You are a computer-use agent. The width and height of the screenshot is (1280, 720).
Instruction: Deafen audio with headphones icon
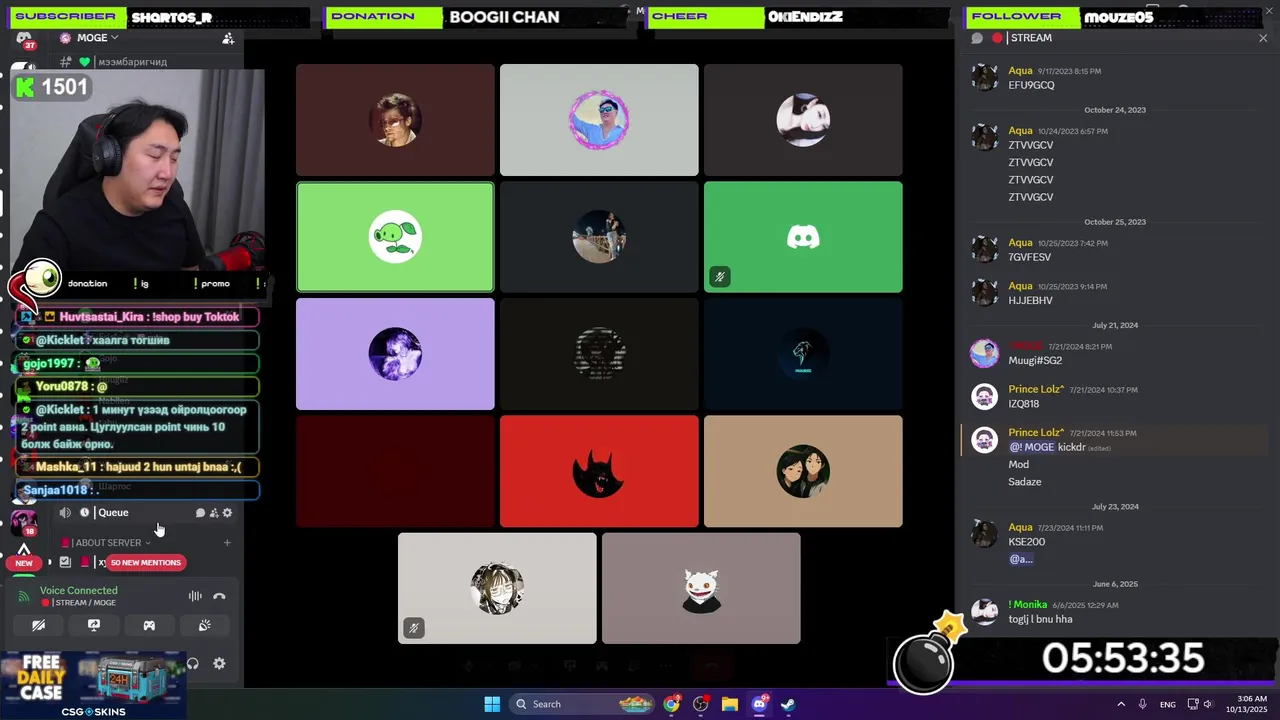[193, 663]
